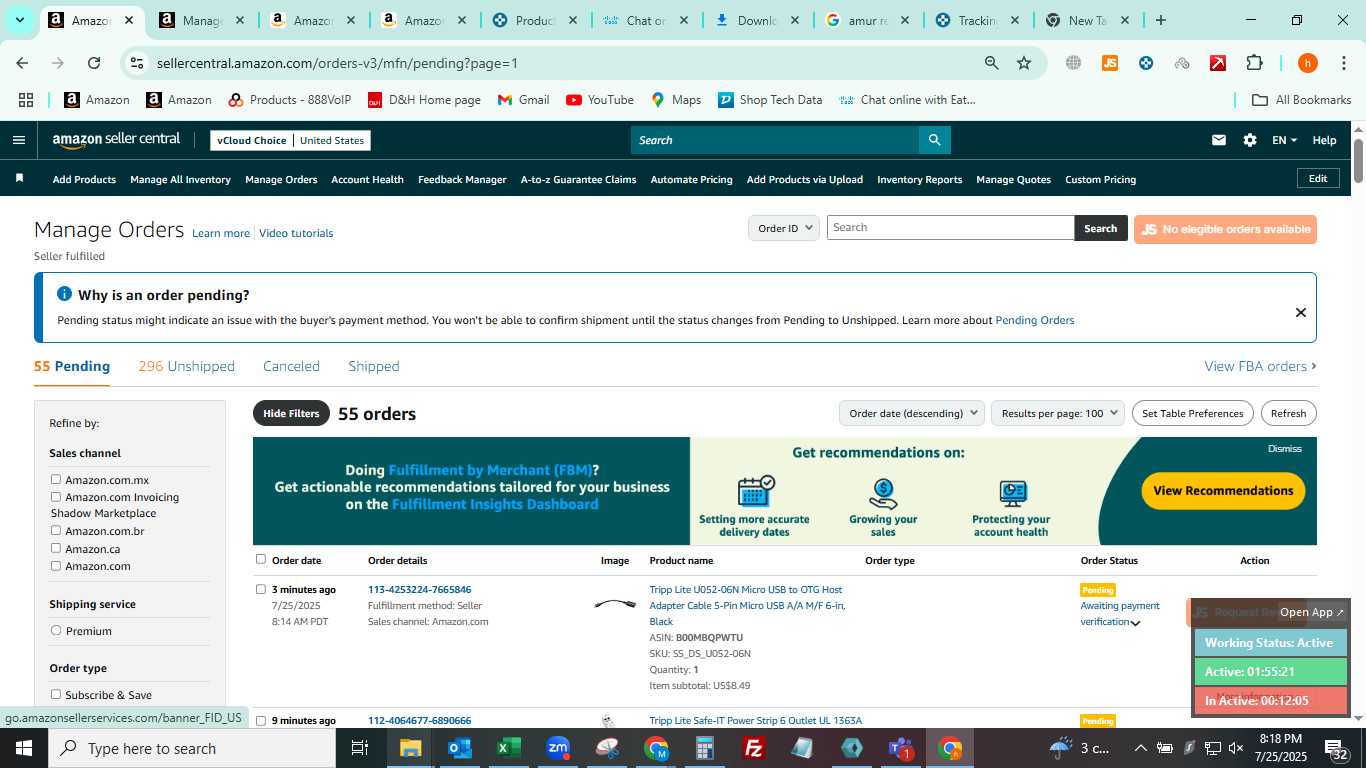Open the EN language dropdown
The image size is (1366, 768).
point(1284,140)
